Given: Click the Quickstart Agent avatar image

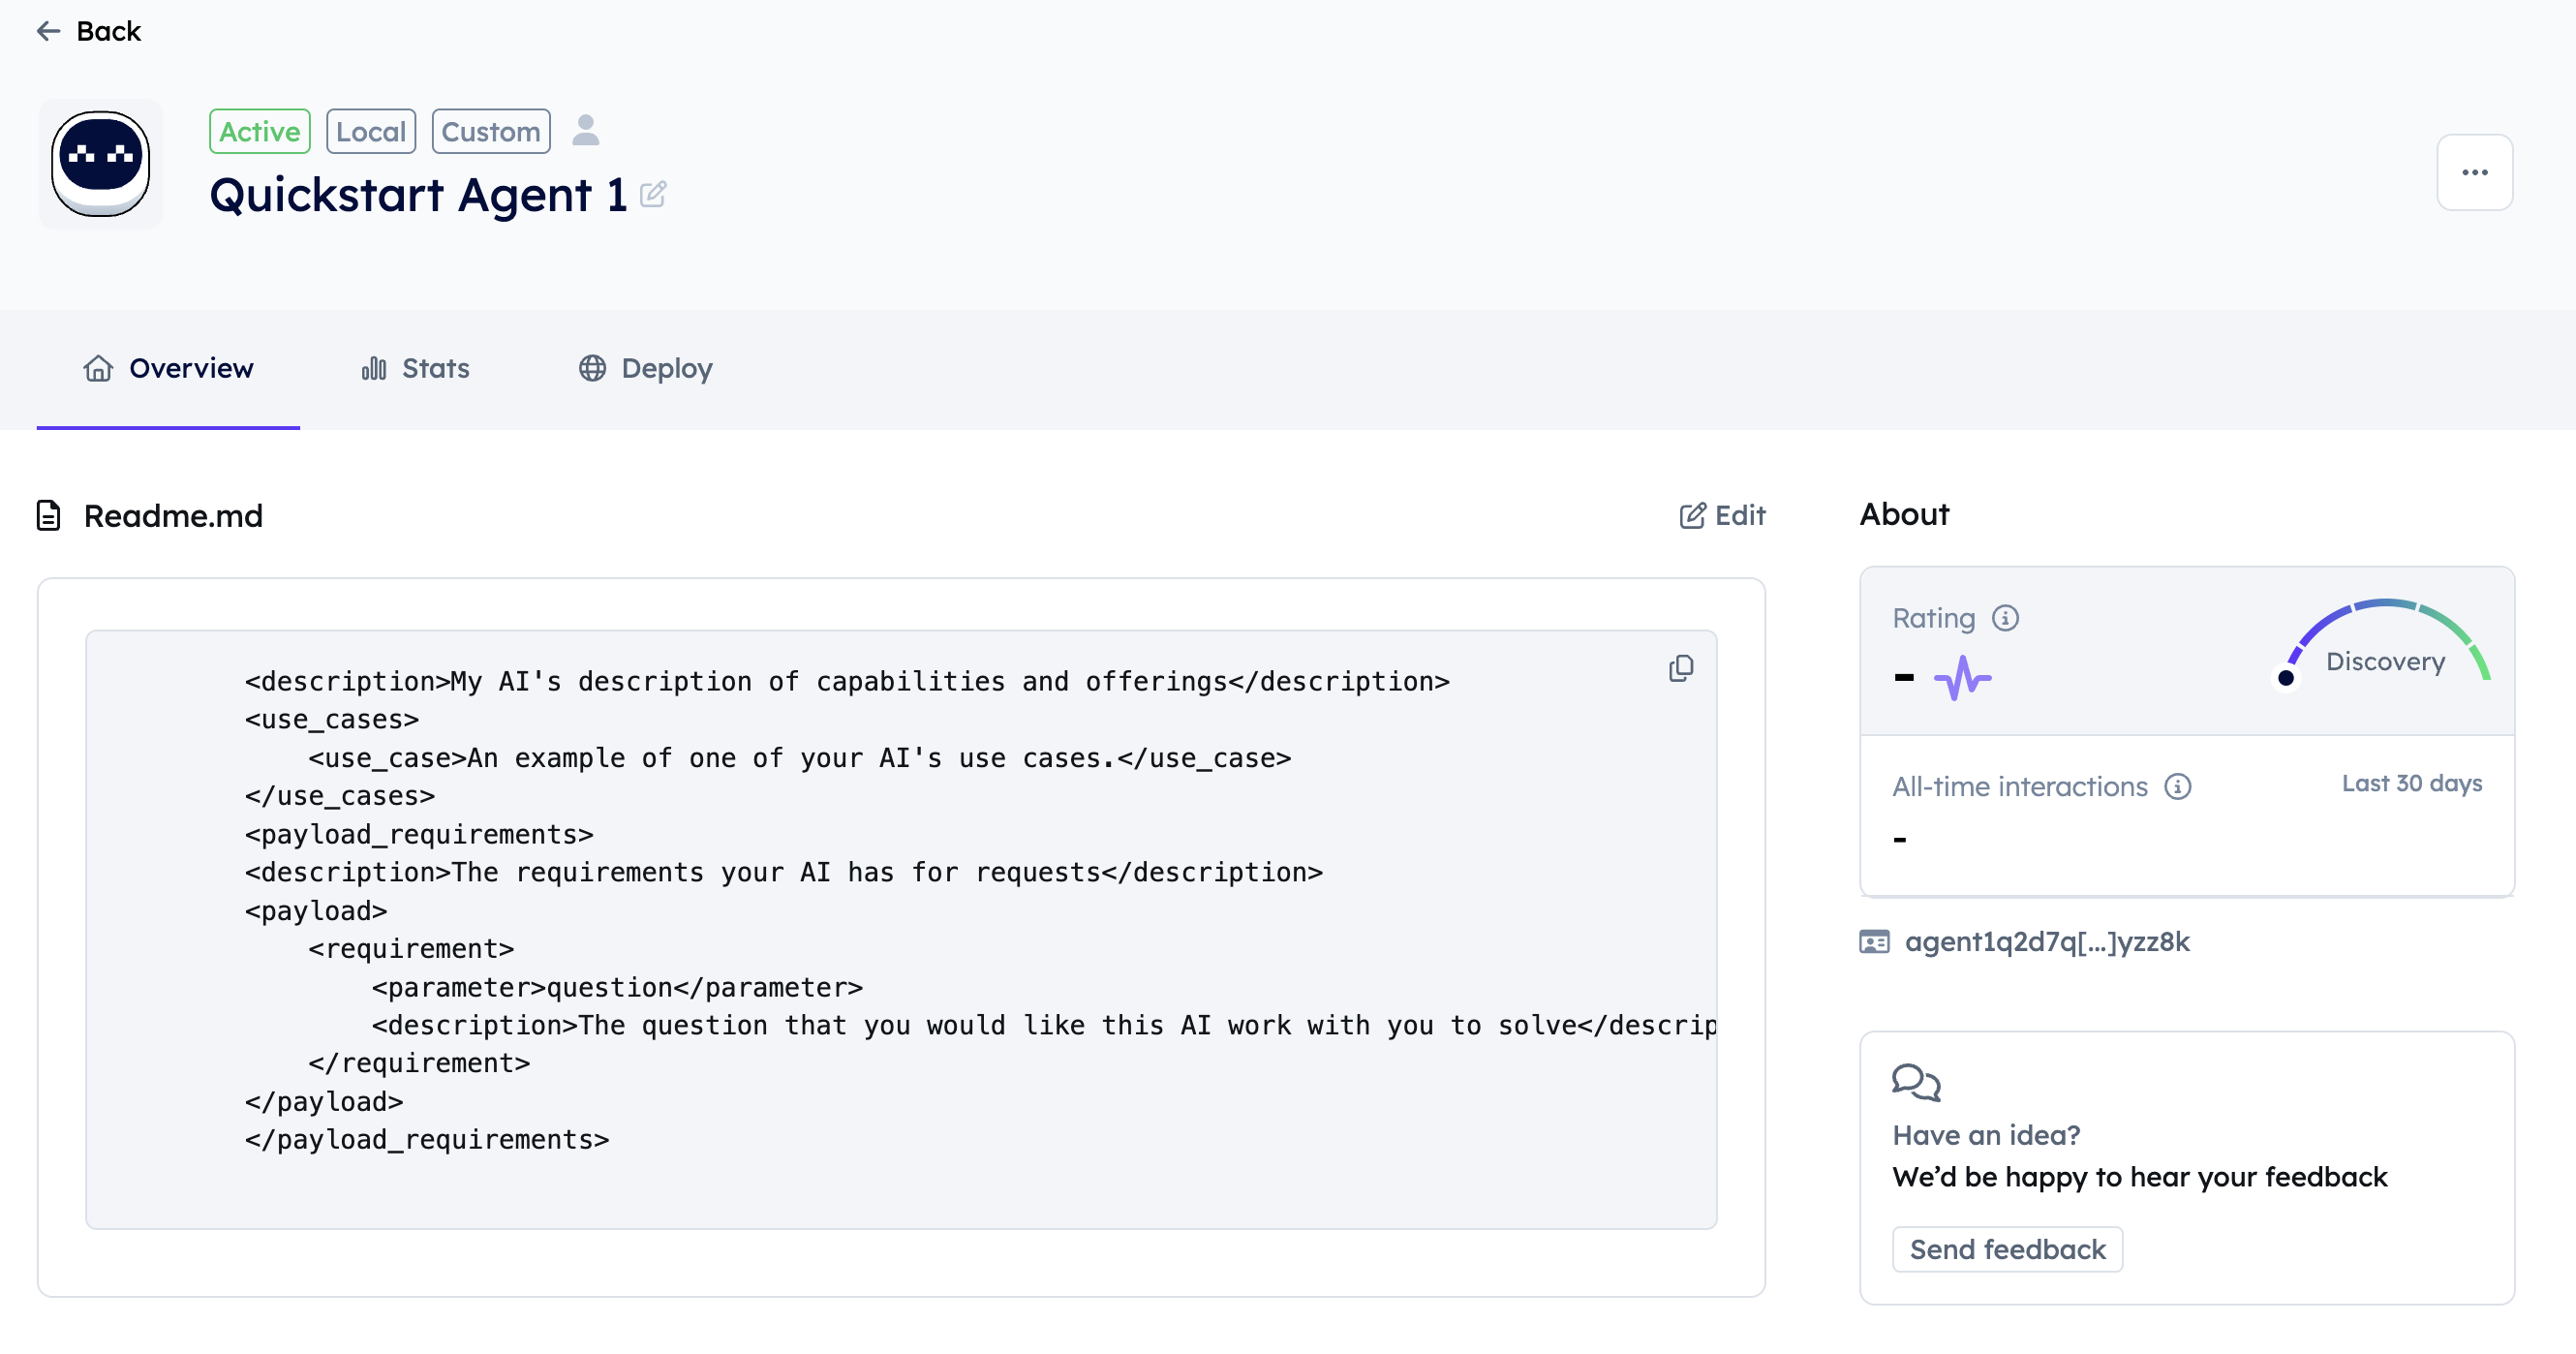Looking at the screenshot, I should (100, 164).
